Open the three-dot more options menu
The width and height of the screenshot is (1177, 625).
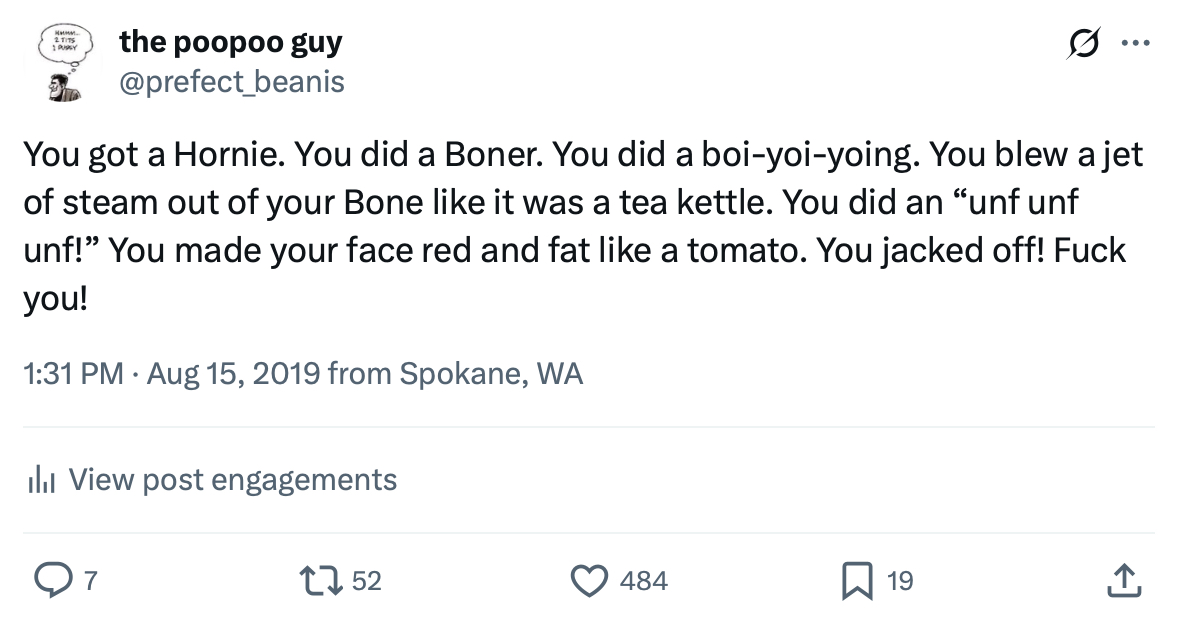coord(1135,44)
